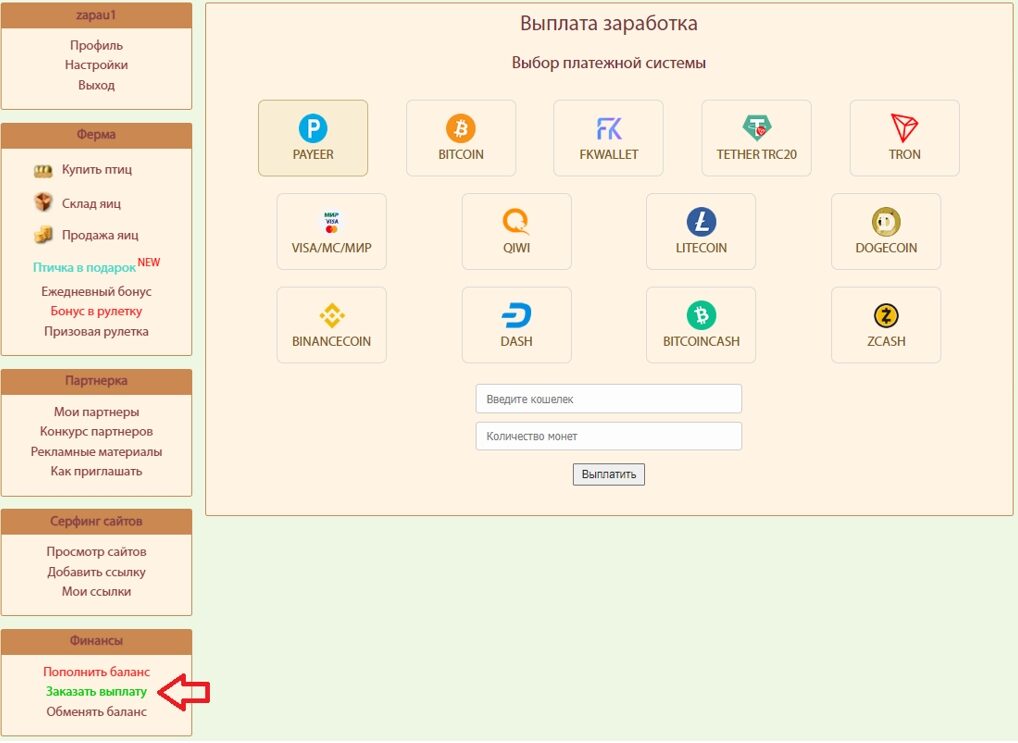1018x743 pixels.
Task: Click Заказать выплату link
Action: (x=96, y=692)
